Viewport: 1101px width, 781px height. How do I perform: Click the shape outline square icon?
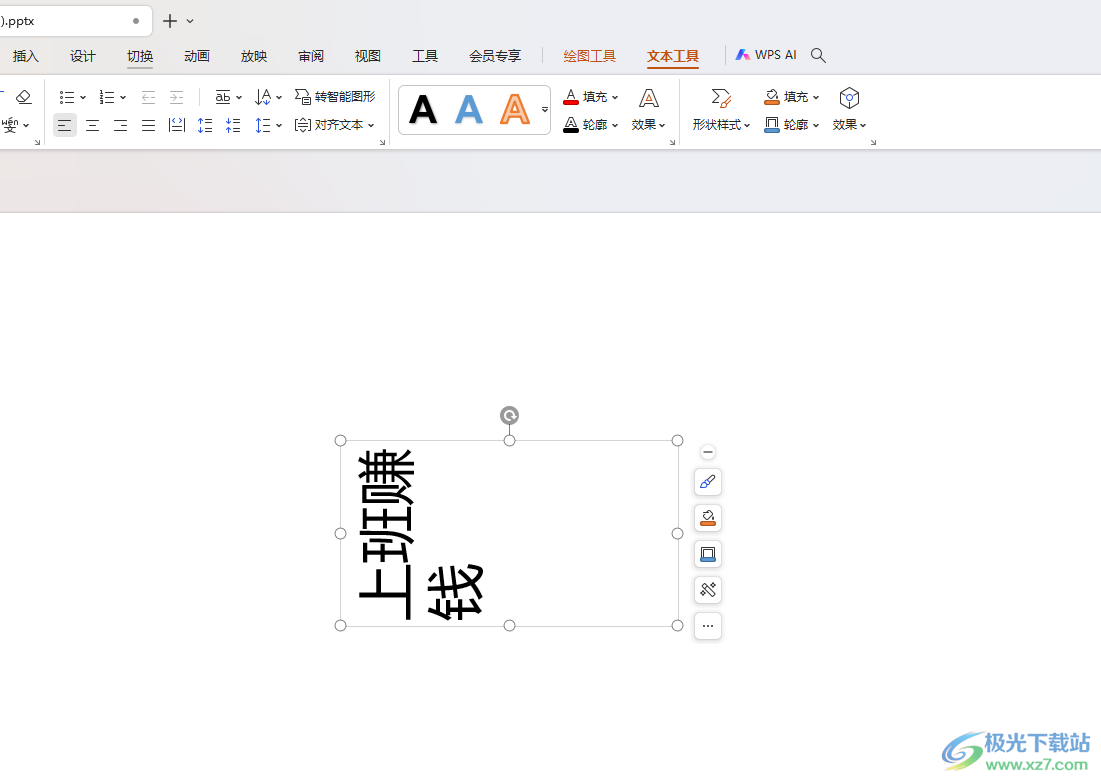click(772, 125)
